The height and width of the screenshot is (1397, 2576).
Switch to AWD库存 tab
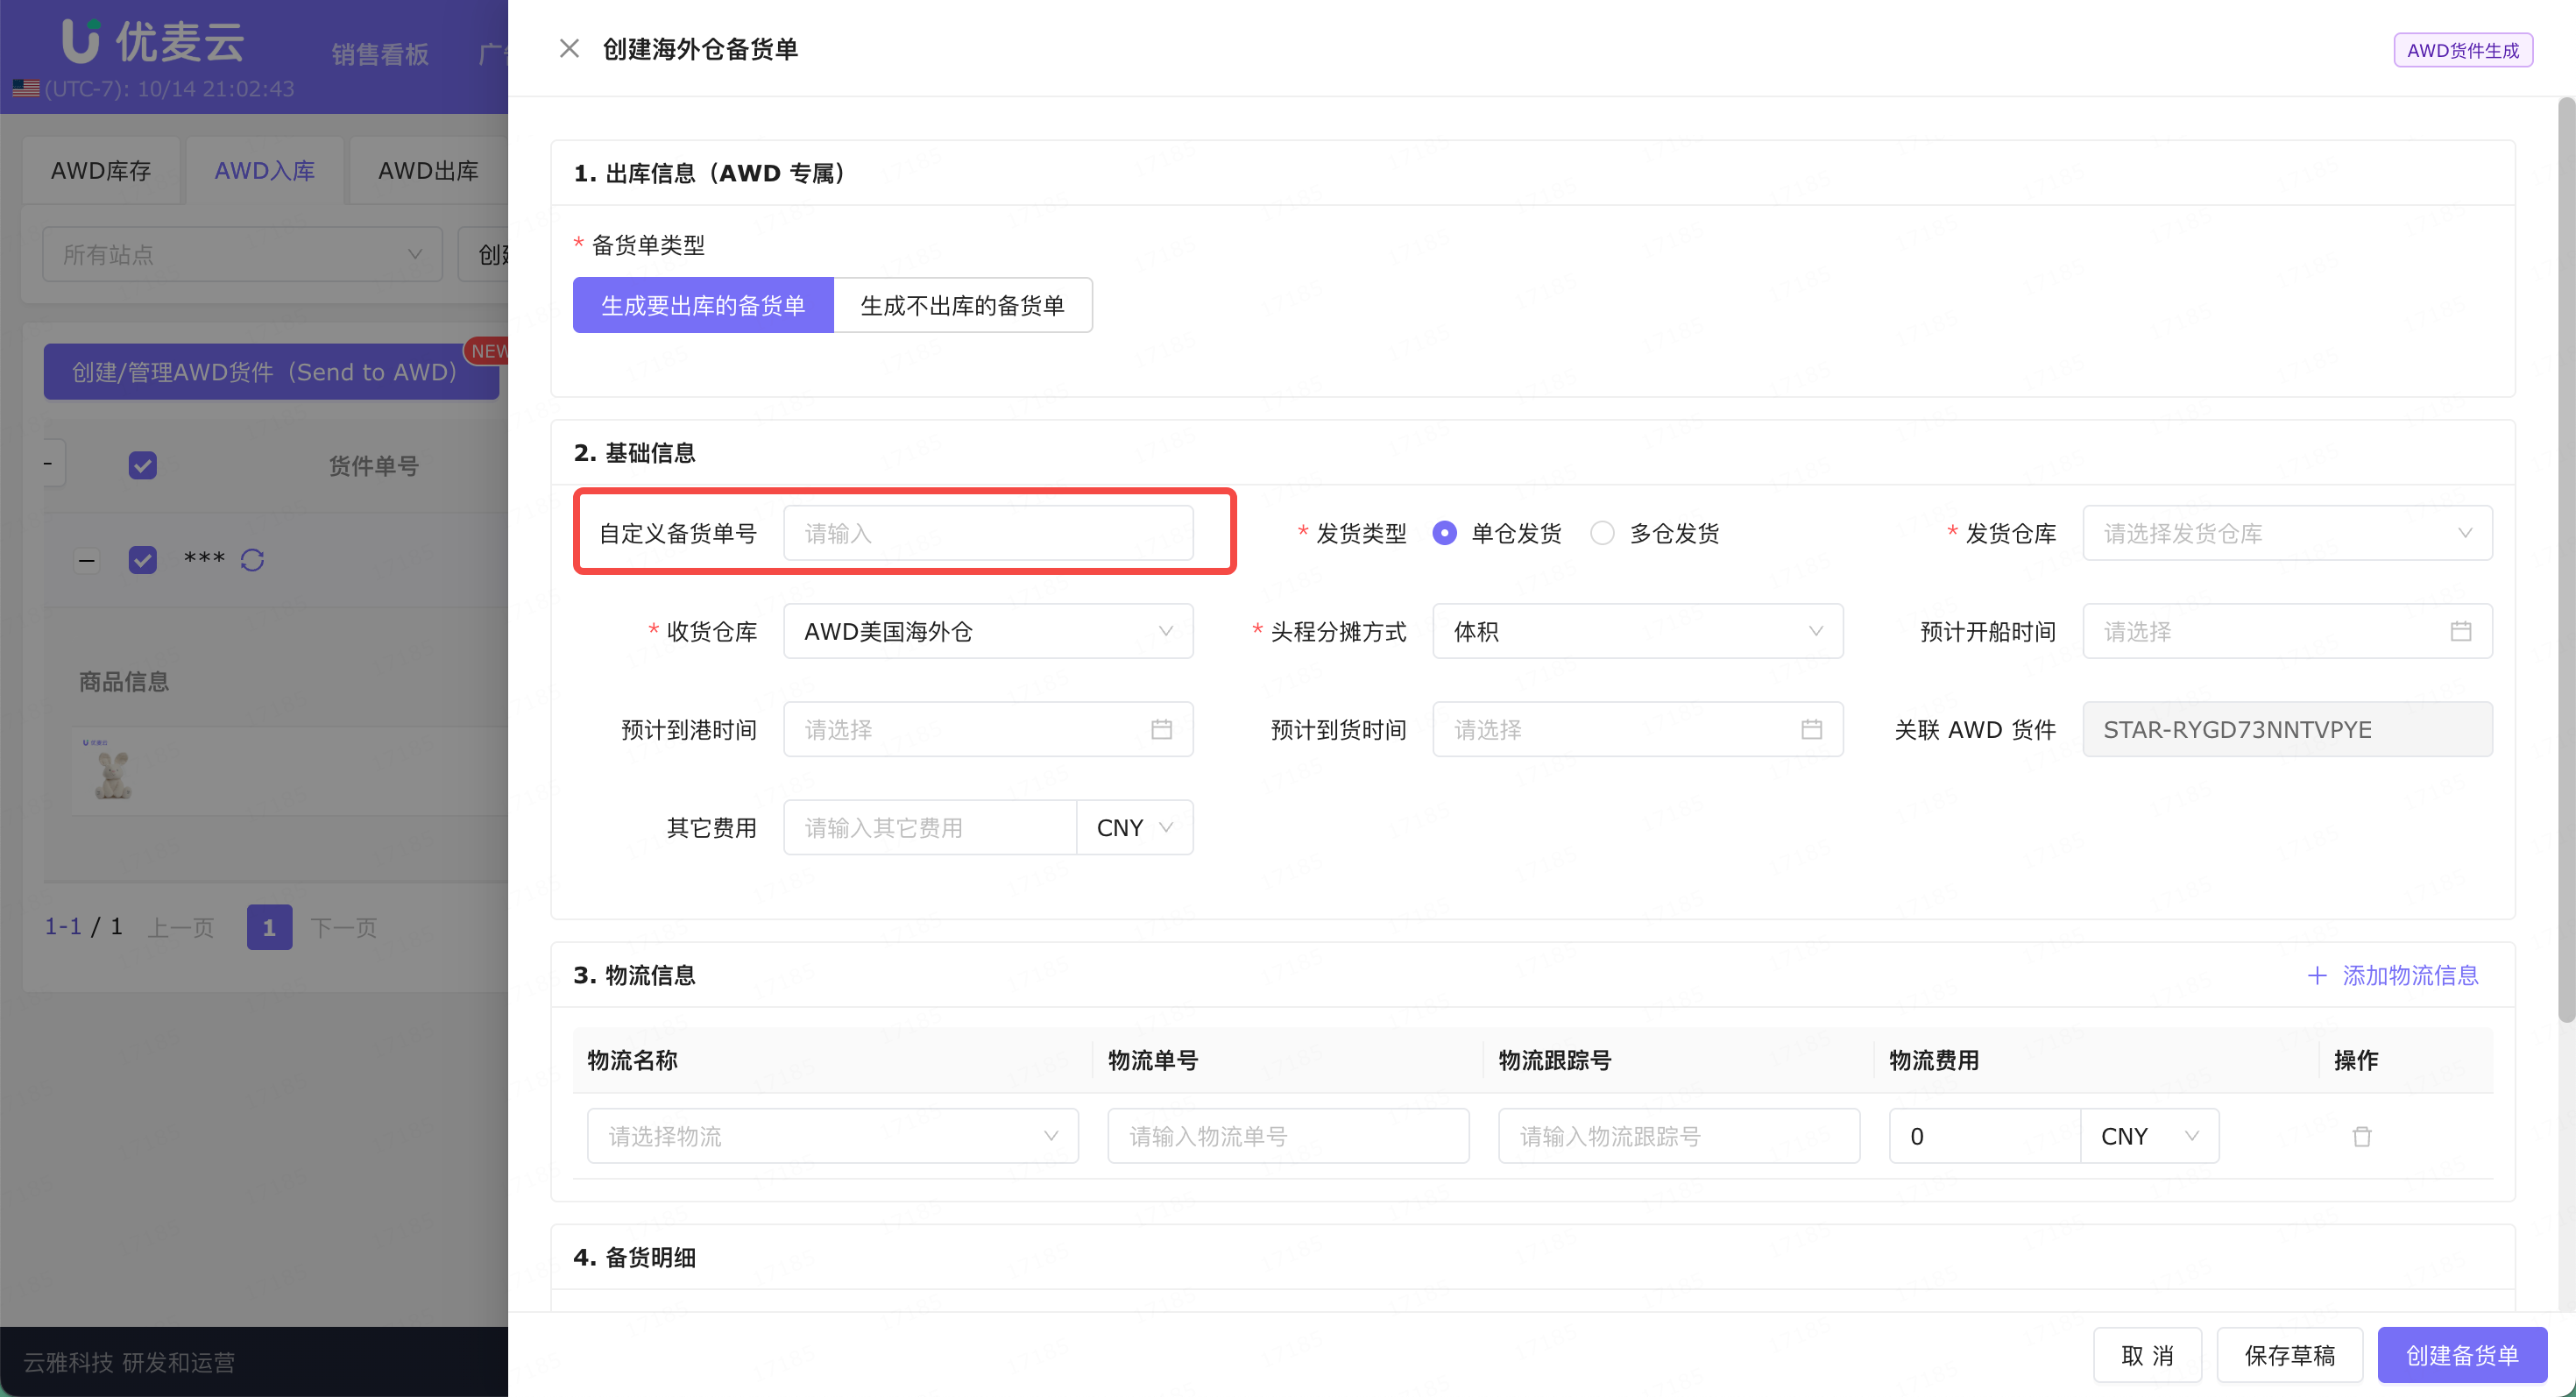click(x=101, y=171)
